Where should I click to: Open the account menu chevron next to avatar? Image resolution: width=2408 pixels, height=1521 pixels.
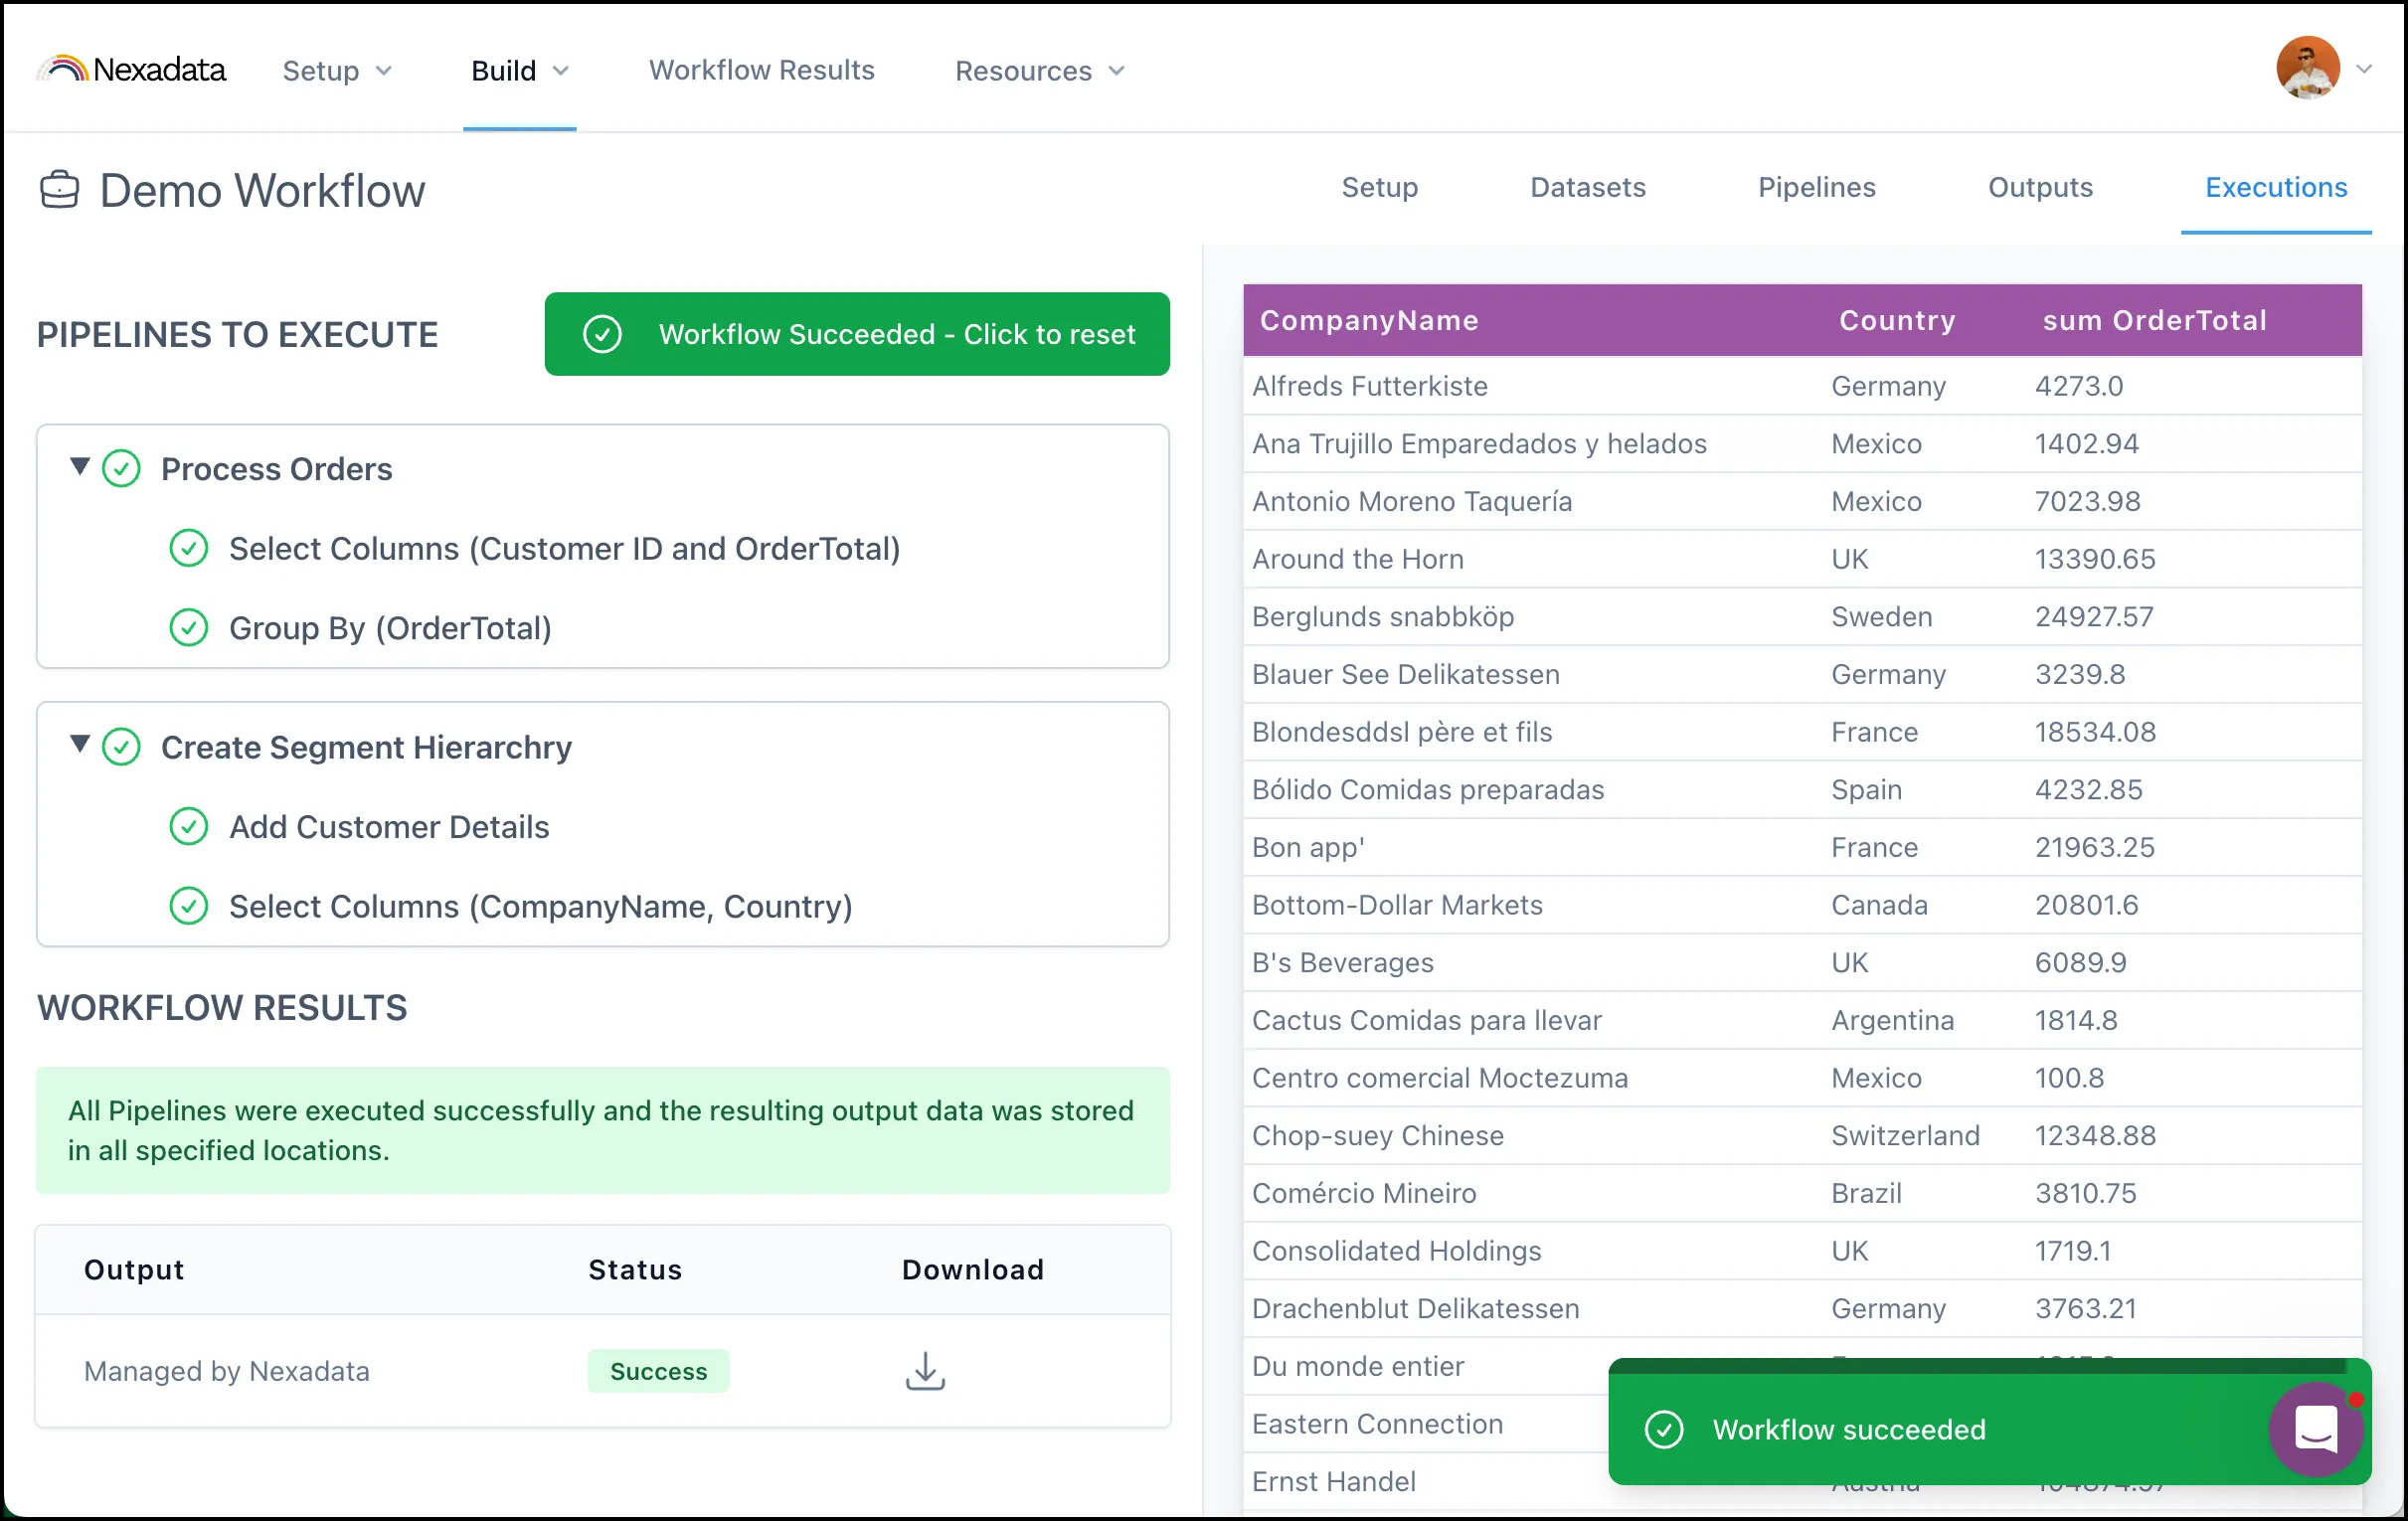(x=2364, y=69)
